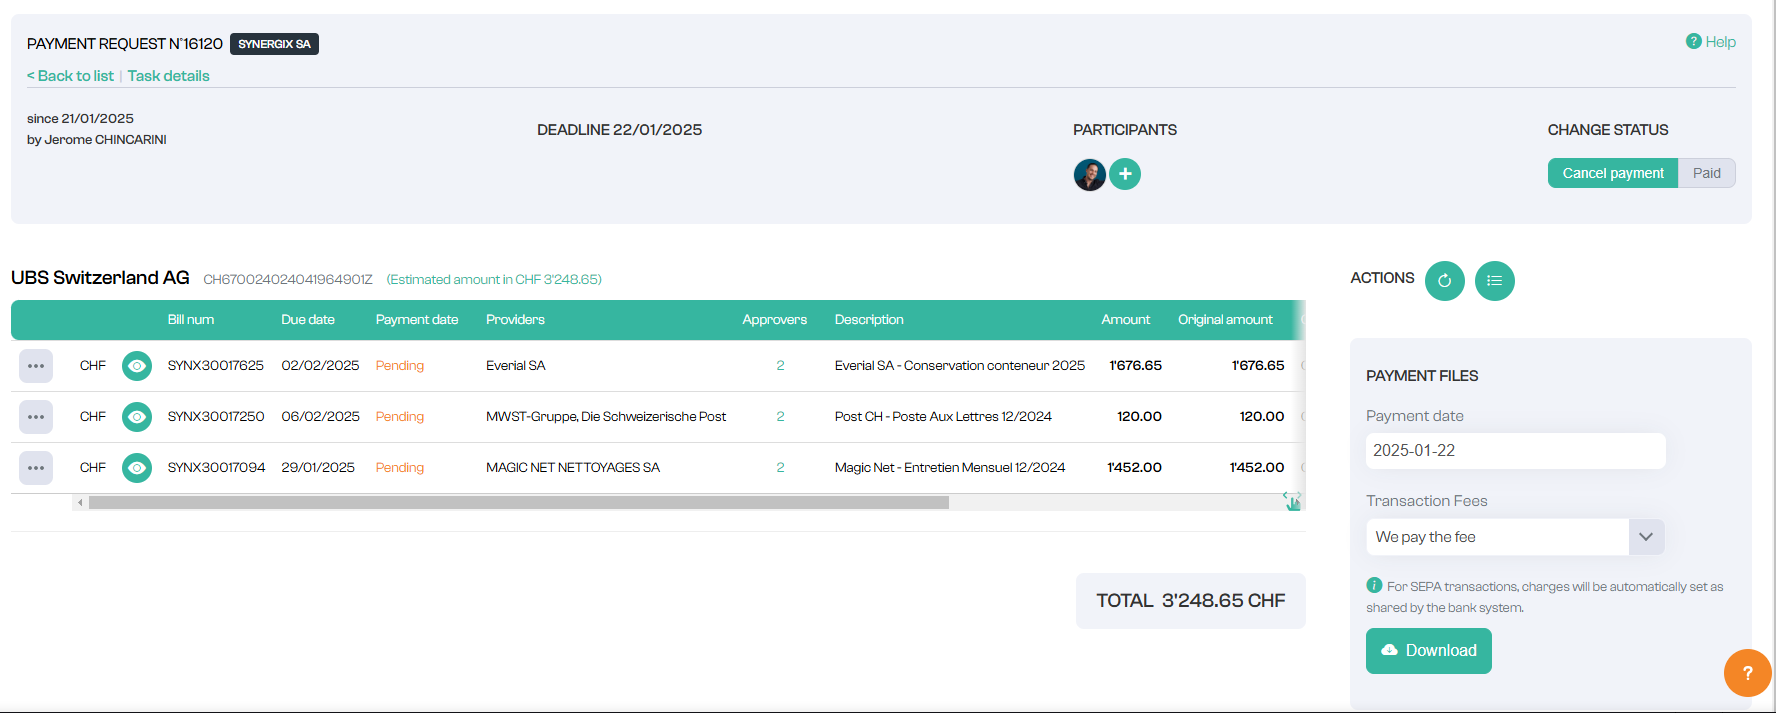Click the SEPA info icon

click(1374, 586)
